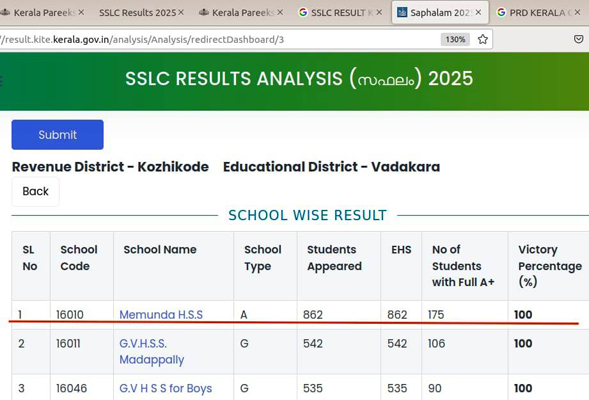Screen dimensions: 589x400
Task: Click the 130% zoom level indicator
Action: [455, 39]
